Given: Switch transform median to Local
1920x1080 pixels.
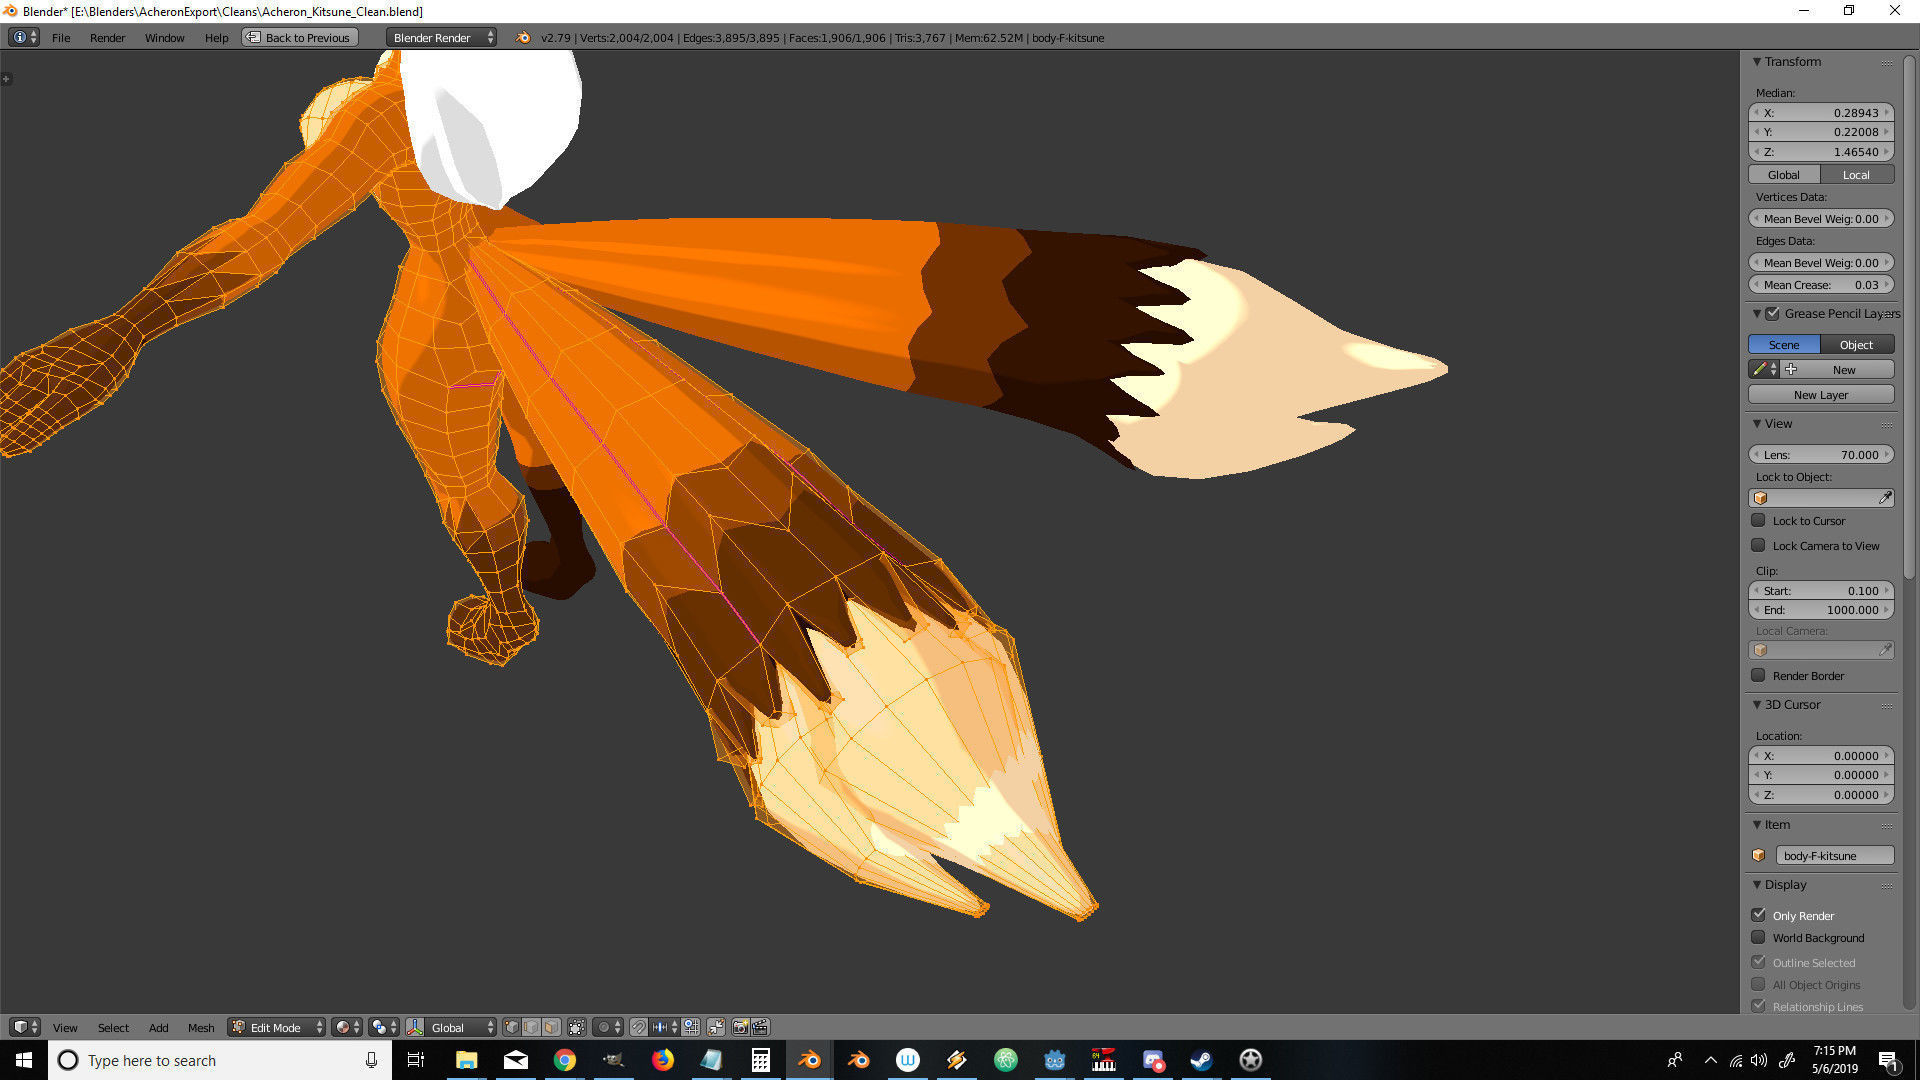Looking at the screenshot, I should click(x=1857, y=174).
